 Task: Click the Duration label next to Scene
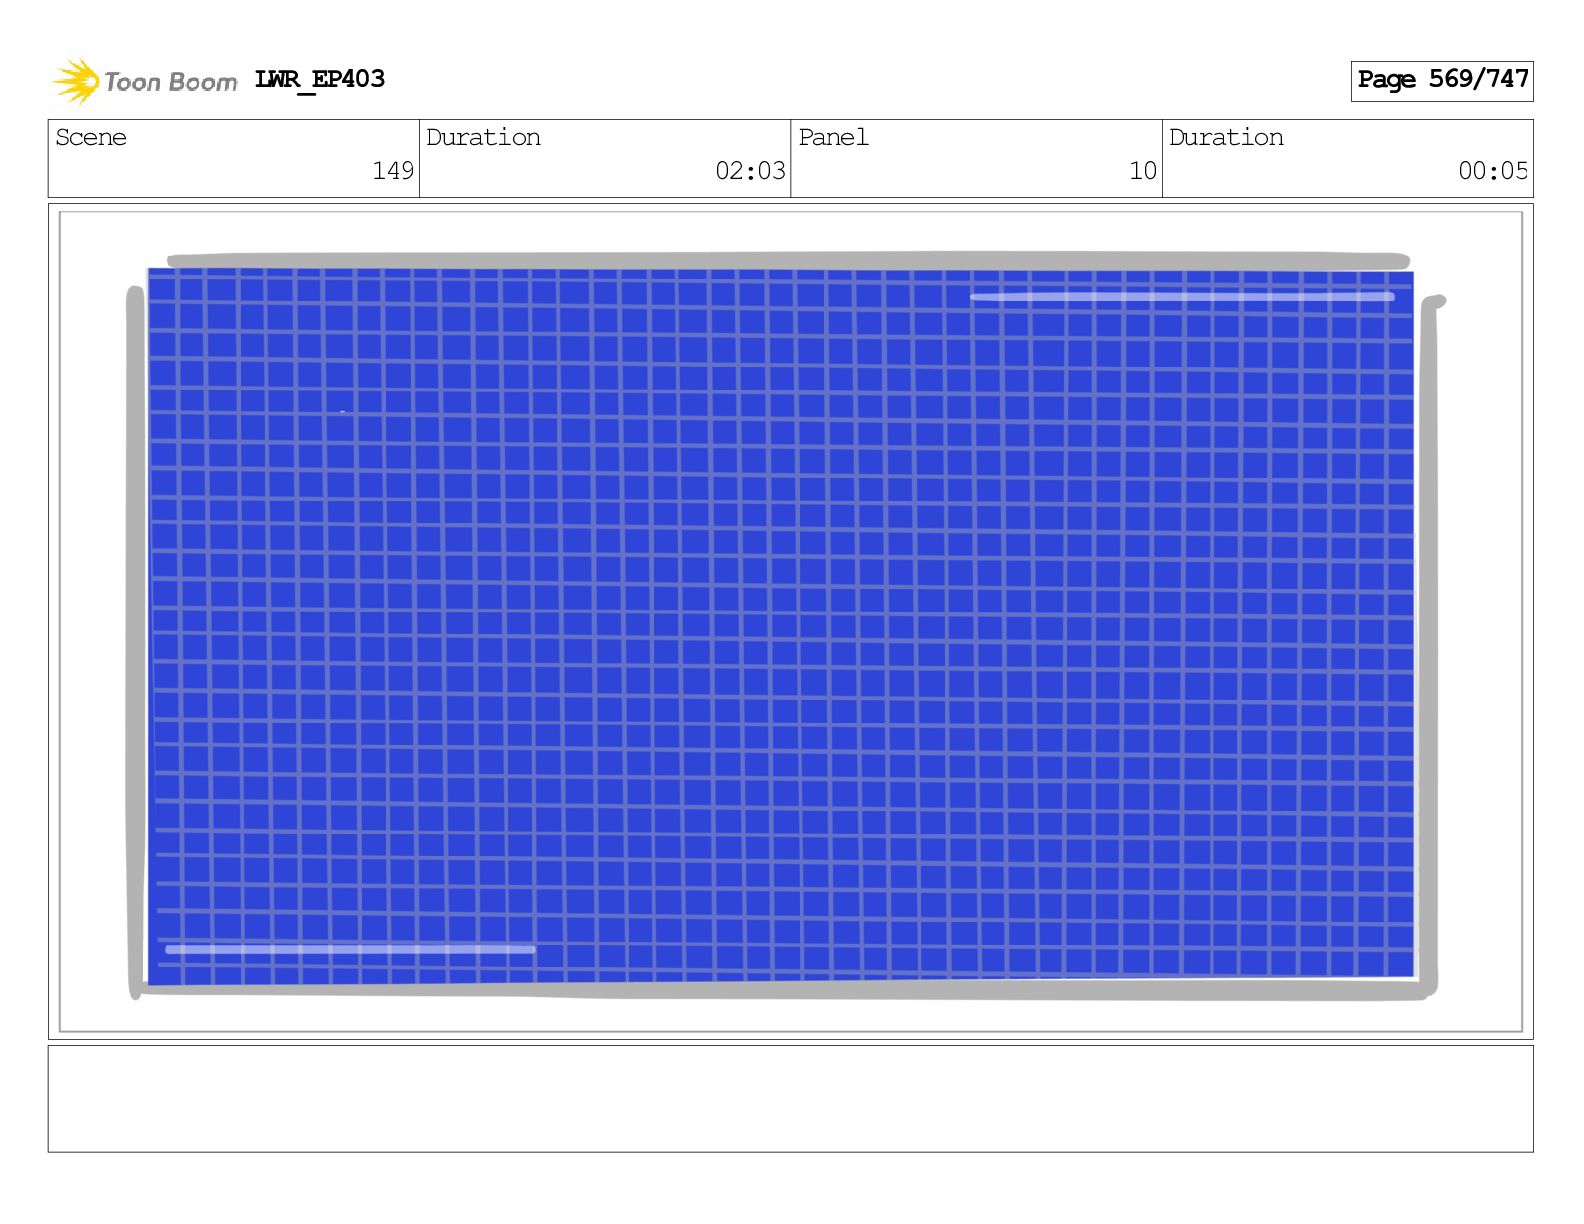point(483,137)
